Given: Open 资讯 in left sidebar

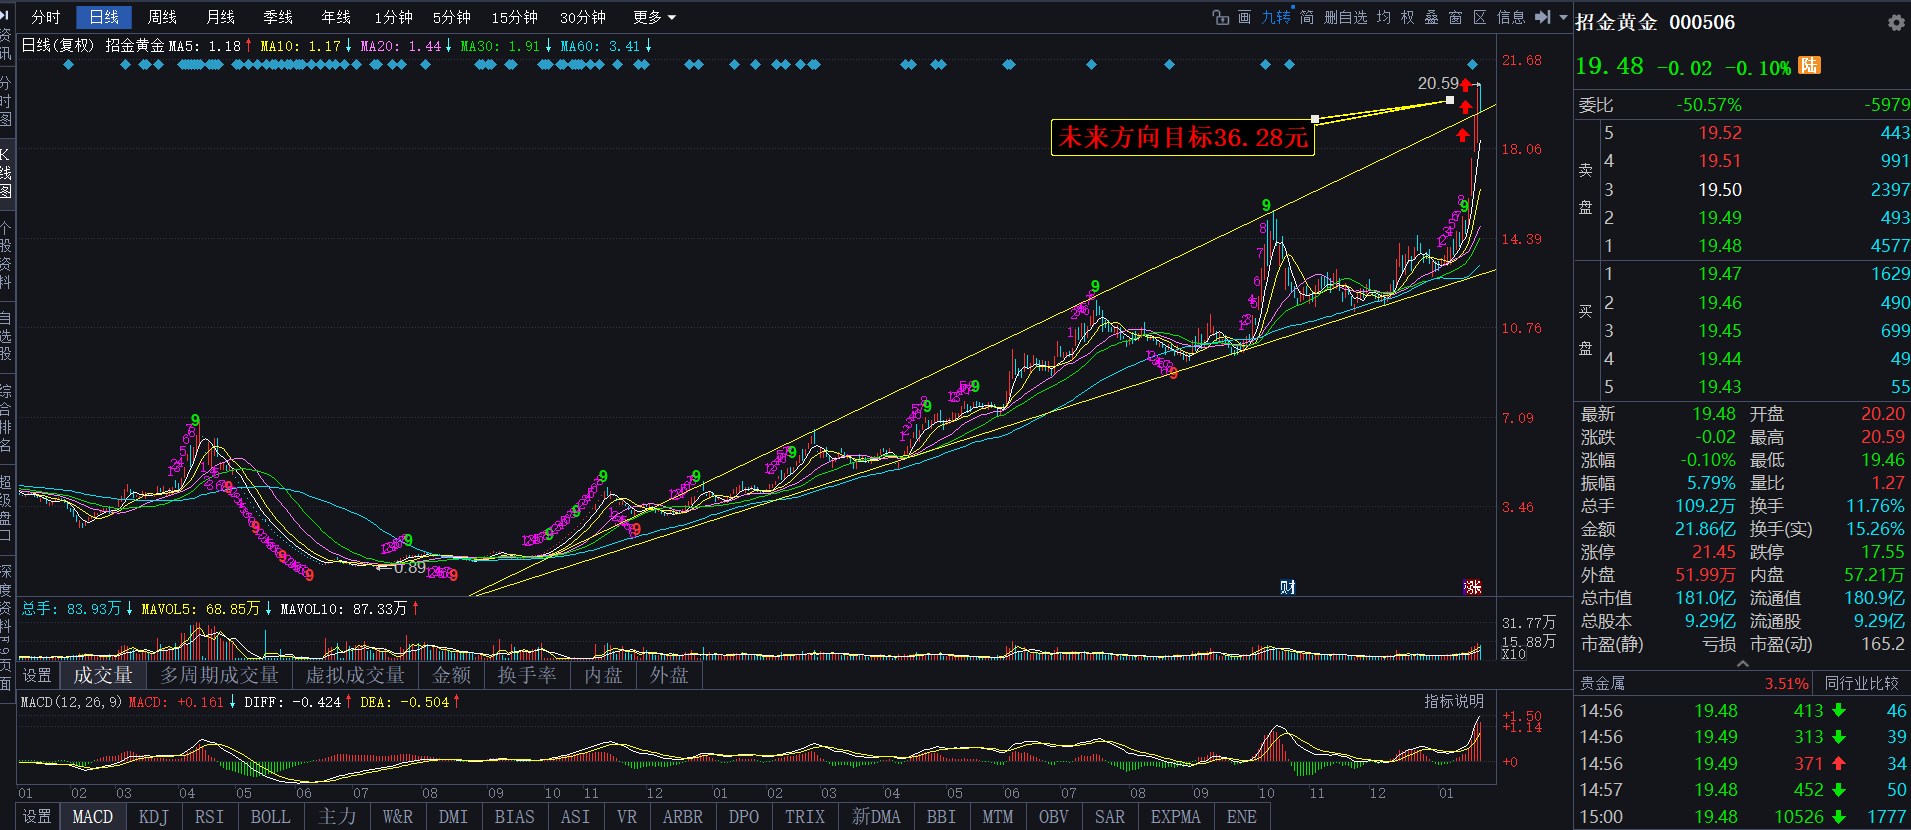Looking at the screenshot, I should pyautogui.click(x=5, y=44).
